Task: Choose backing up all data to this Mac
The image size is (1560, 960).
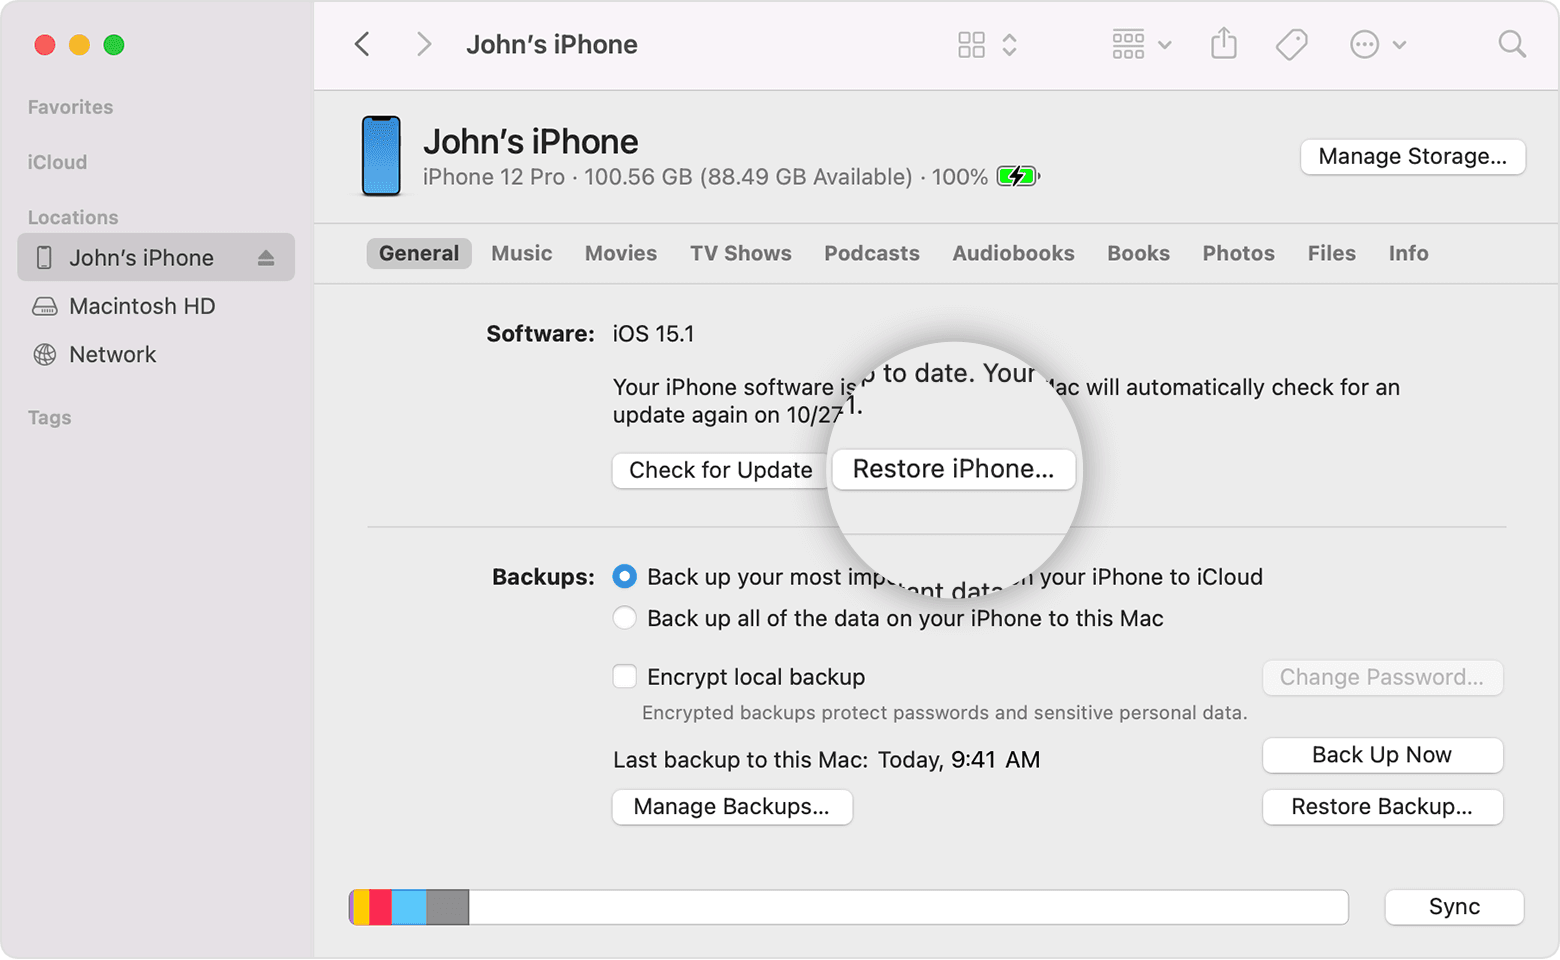Action: pos(624,618)
